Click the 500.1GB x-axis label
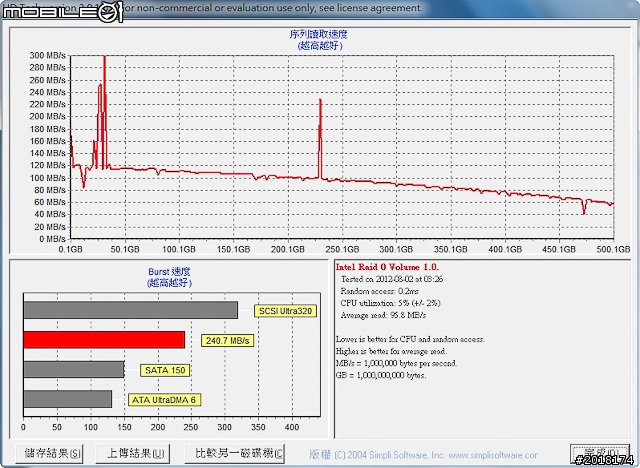Image resolution: width=640 pixels, height=468 pixels. pyautogui.click(x=613, y=249)
